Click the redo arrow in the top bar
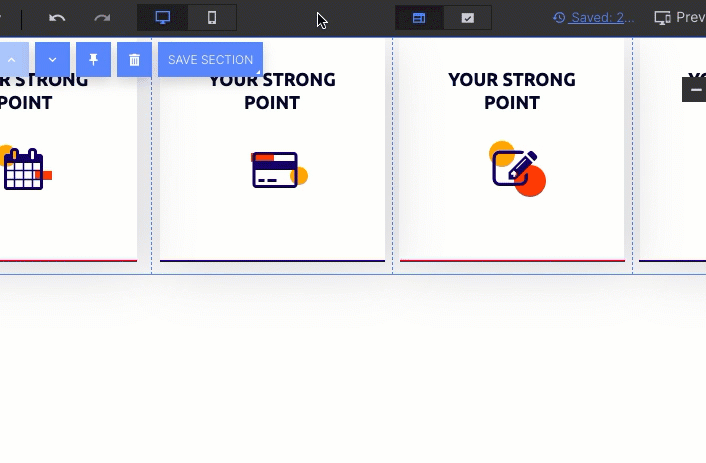706x463 pixels. (x=102, y=18)
